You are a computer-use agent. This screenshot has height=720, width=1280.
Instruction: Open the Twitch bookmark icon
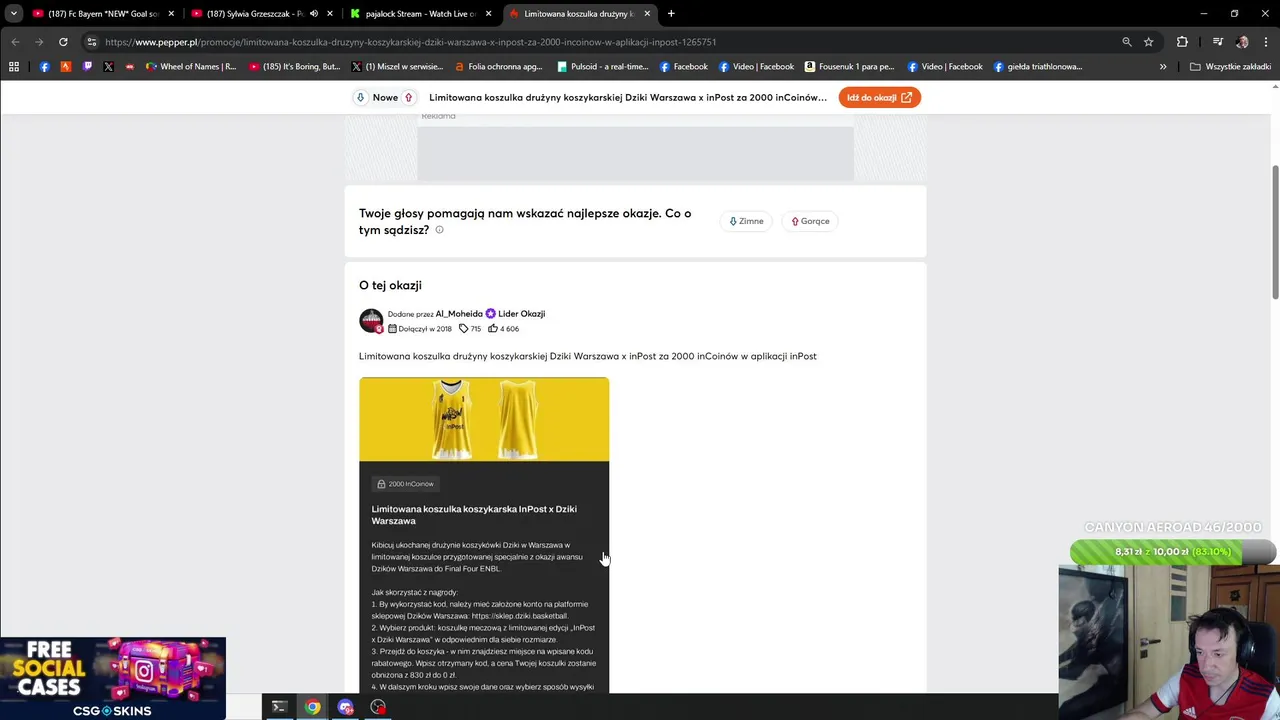click(87, 67)
